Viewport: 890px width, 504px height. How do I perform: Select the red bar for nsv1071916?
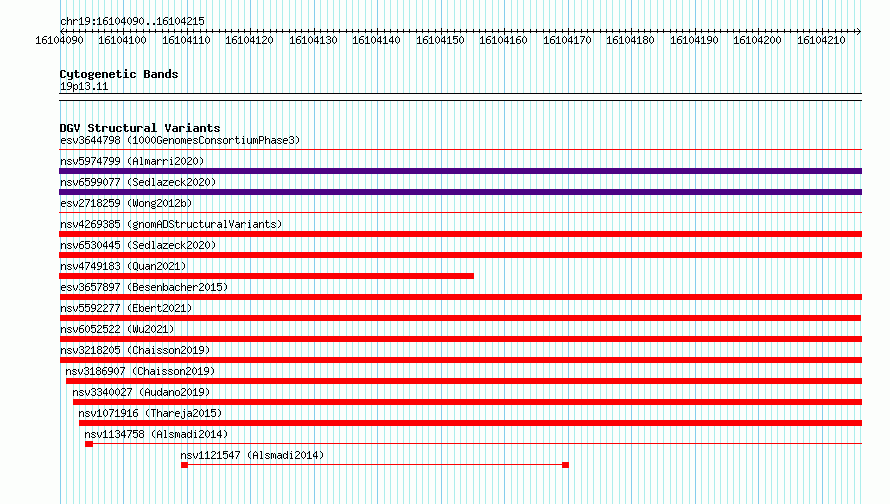click(x=471, y=423)
